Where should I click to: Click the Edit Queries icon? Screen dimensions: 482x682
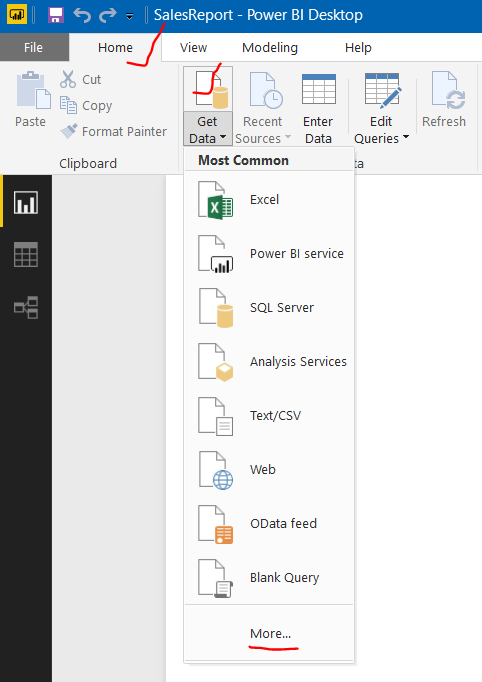click(x=383, y=90)
